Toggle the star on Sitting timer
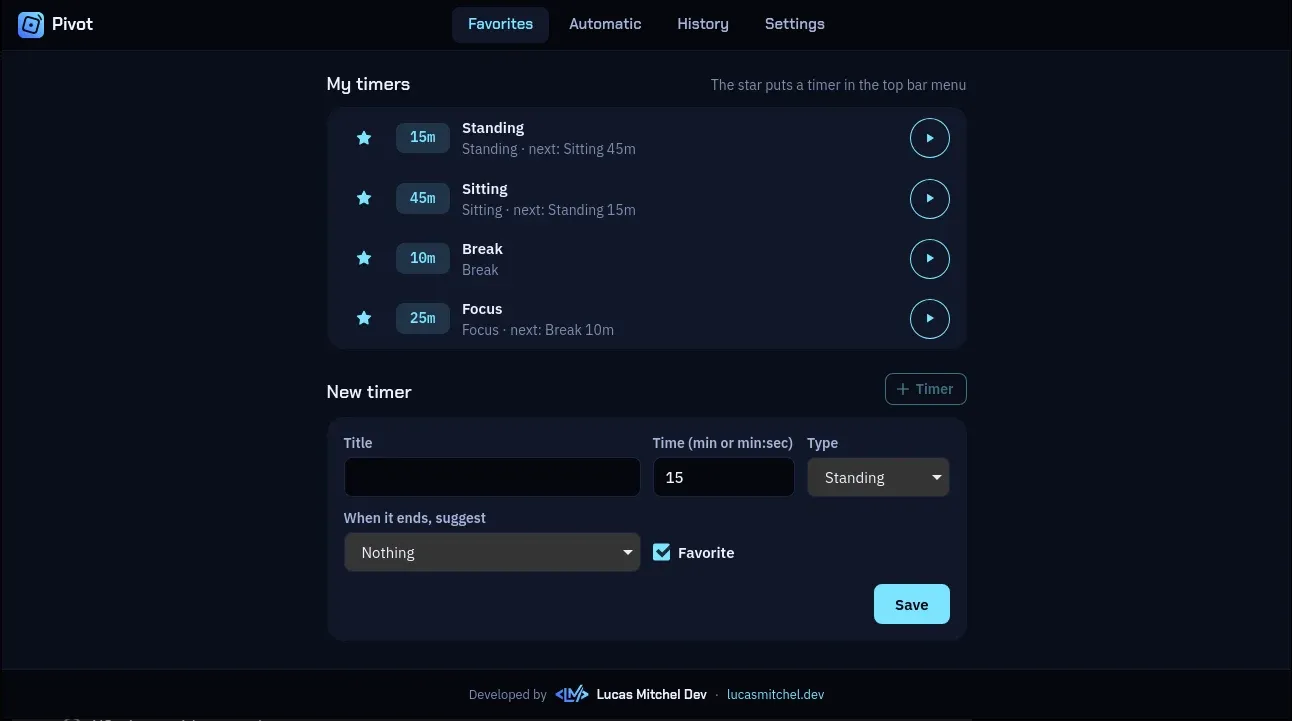The image size is (1292, 721). pos(364,198)
